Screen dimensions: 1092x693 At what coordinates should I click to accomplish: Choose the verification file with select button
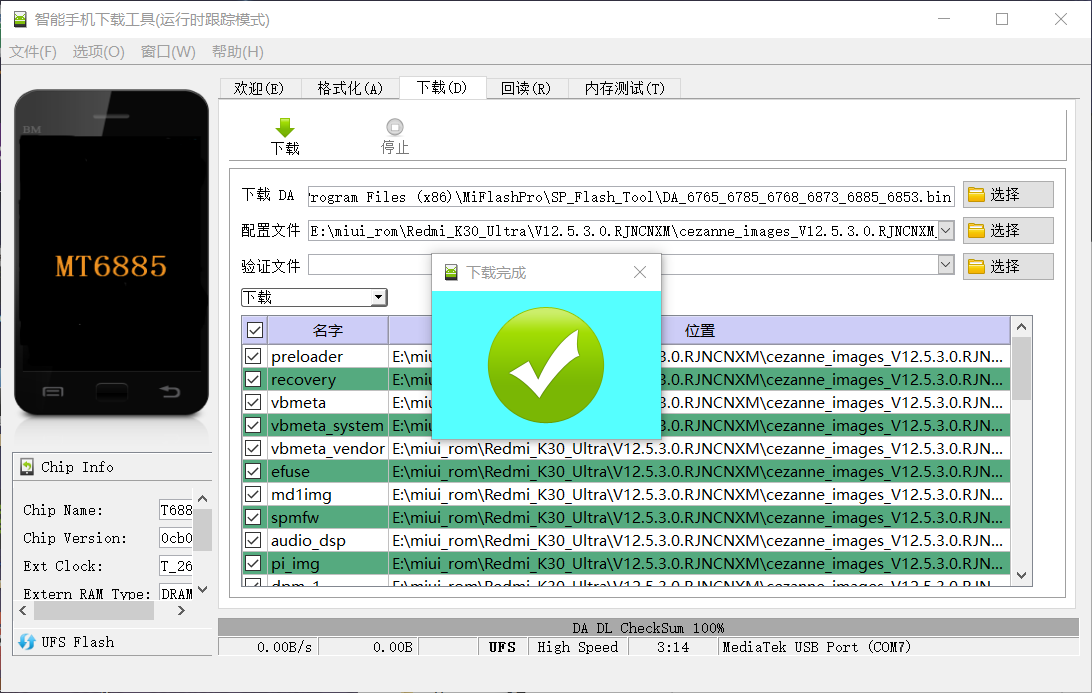click(x=1008, y=267)
